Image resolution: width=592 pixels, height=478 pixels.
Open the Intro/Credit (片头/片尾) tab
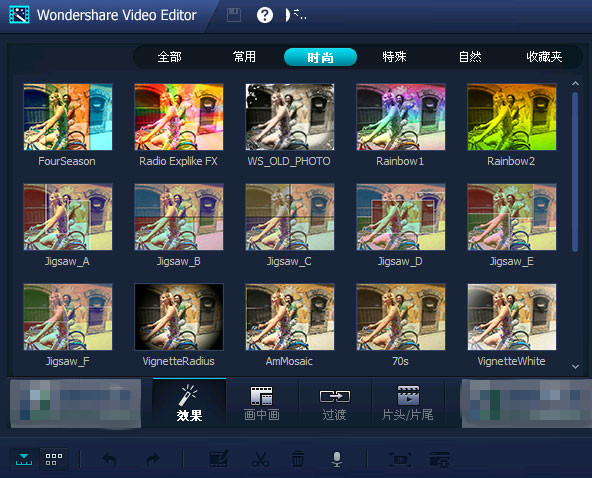click(x=407, y=403)
